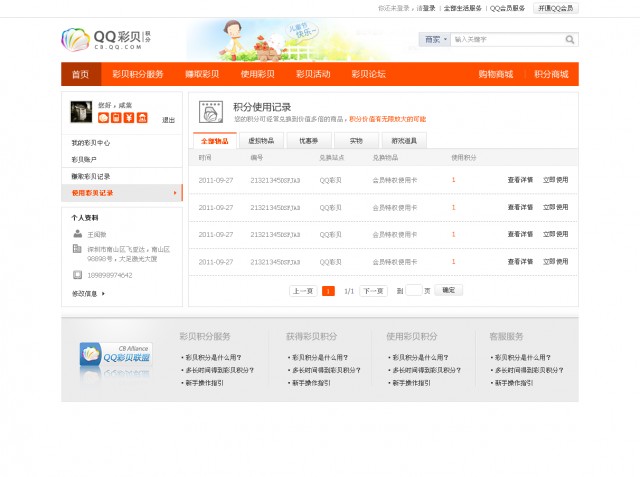
Task: Click the arrow next to 修改信息
Action: (x=104, y=293)
